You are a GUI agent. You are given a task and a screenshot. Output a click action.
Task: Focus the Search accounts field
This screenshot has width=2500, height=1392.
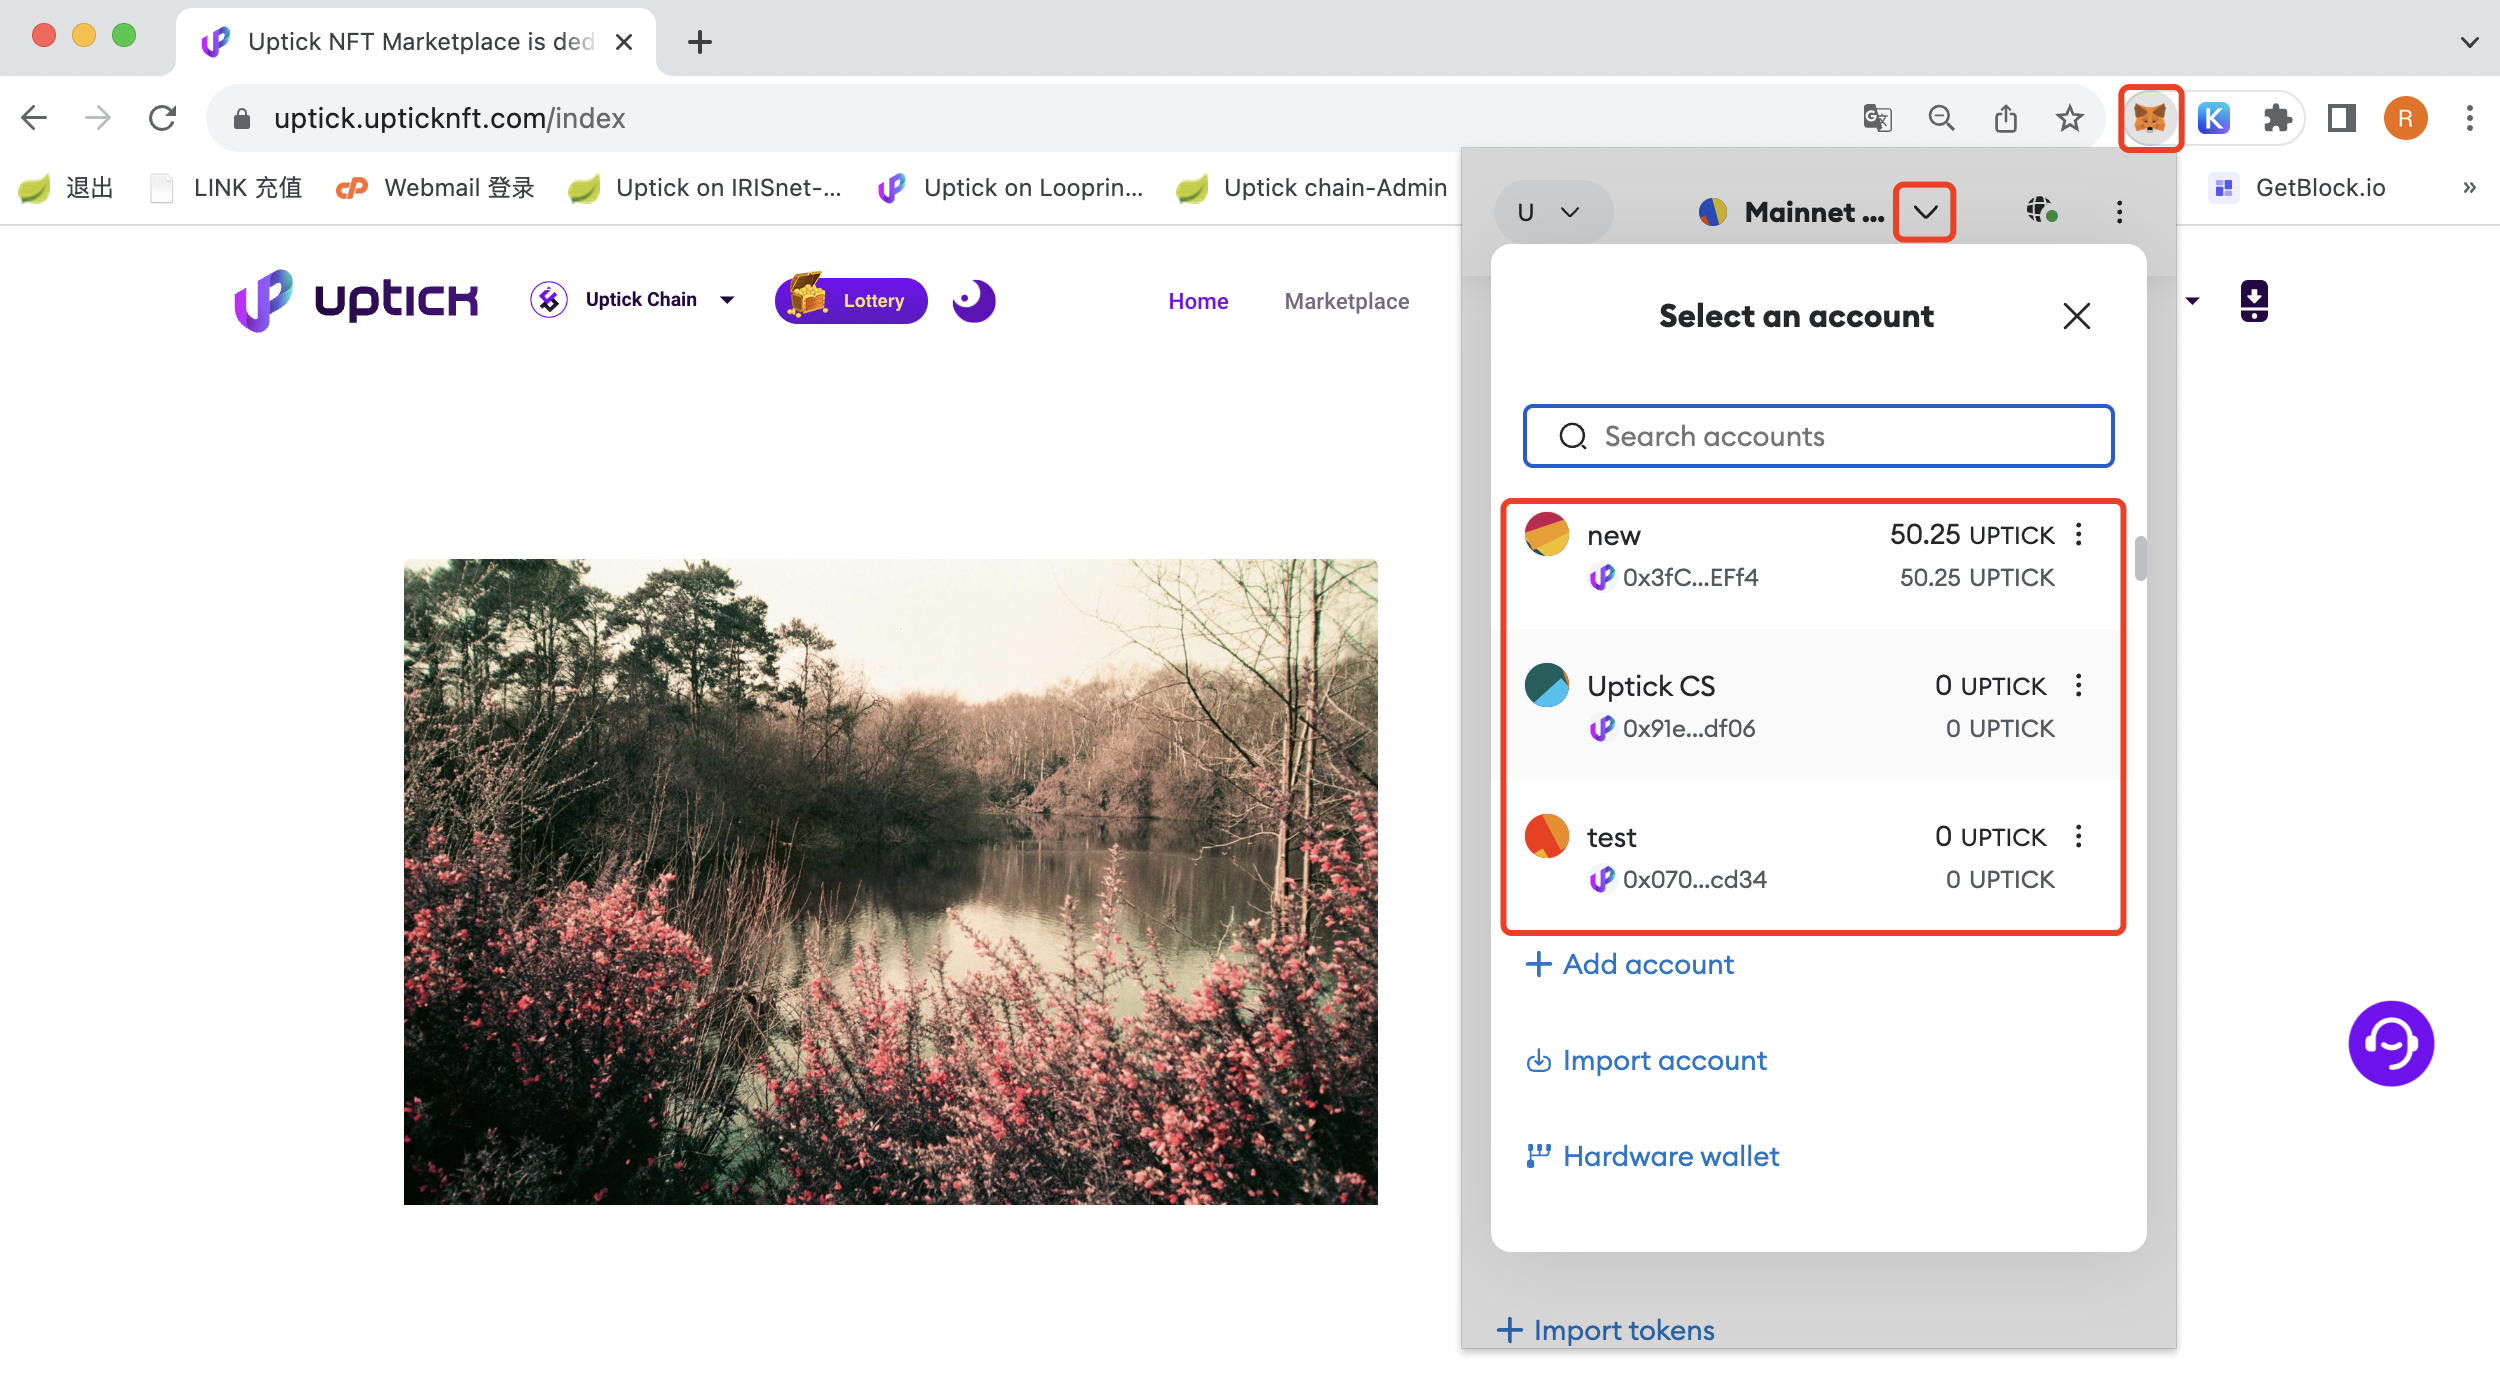tap(1818, 436)
